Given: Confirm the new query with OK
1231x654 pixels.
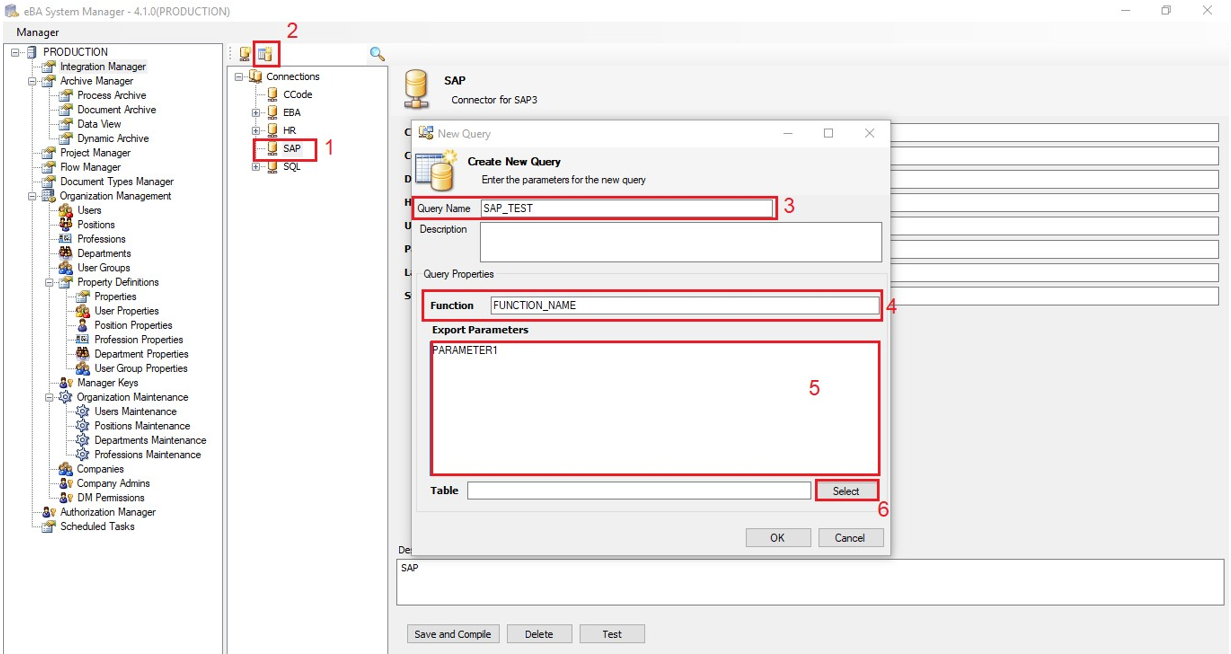Looking at the screenshot, I should [777, 538].
